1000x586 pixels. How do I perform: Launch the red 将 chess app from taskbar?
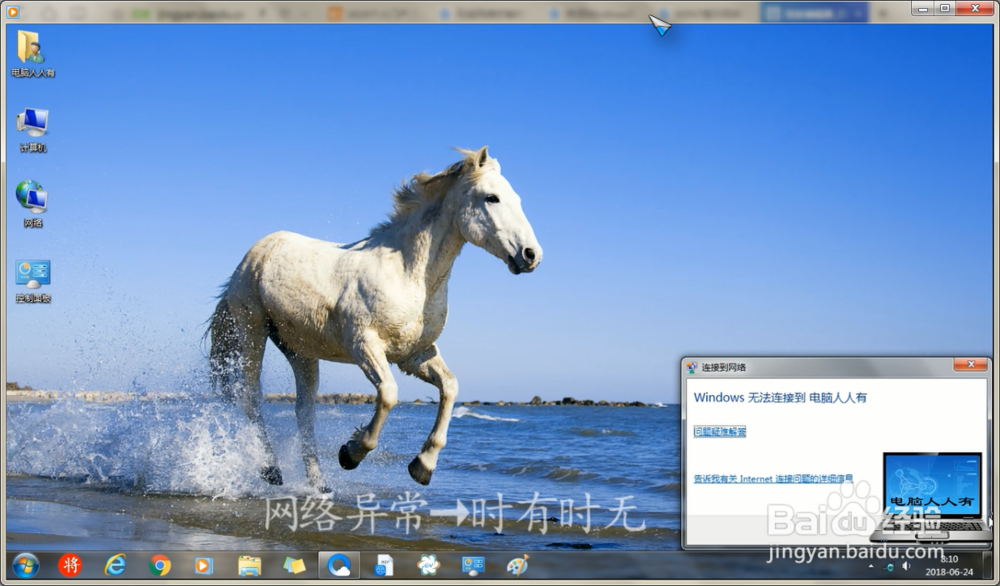[x=70, y=565]
